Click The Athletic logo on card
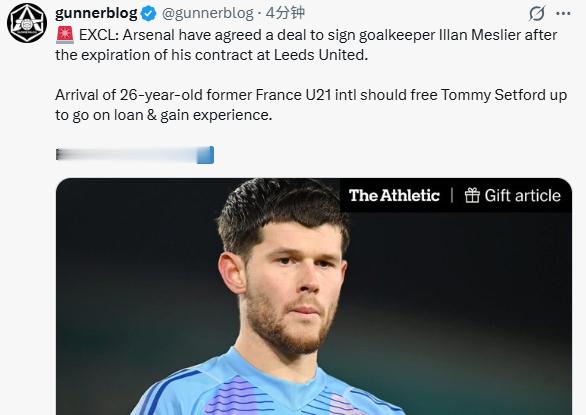The width and height of the screenshot is (586, 415). point(394,196)
